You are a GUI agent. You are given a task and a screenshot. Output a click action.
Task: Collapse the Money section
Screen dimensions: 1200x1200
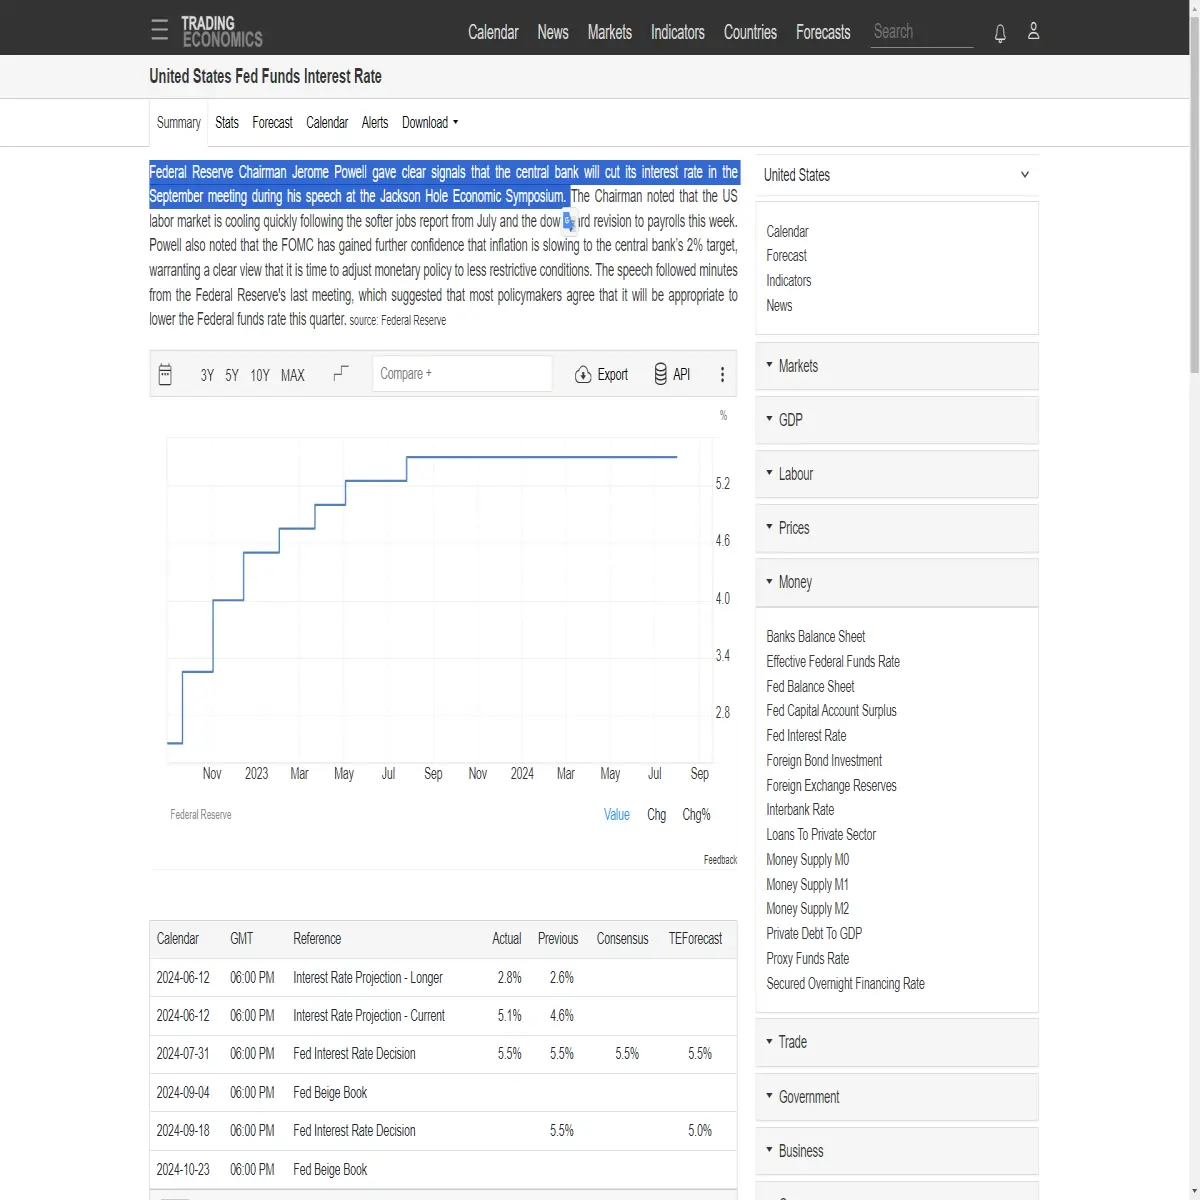pos(897,582)
